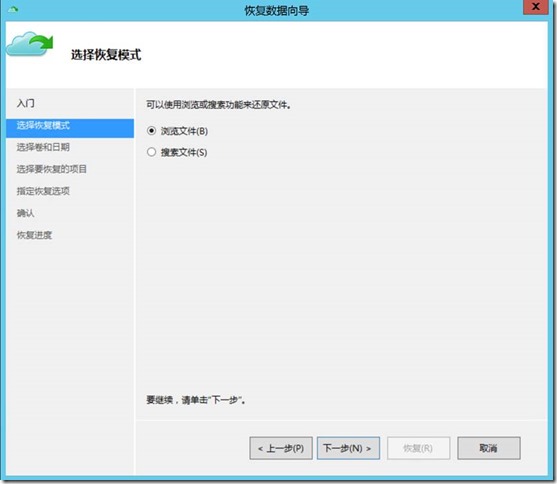The image size is (557, 484).
Task: Click the 取消 cancel button
Action: click(489, 448)
